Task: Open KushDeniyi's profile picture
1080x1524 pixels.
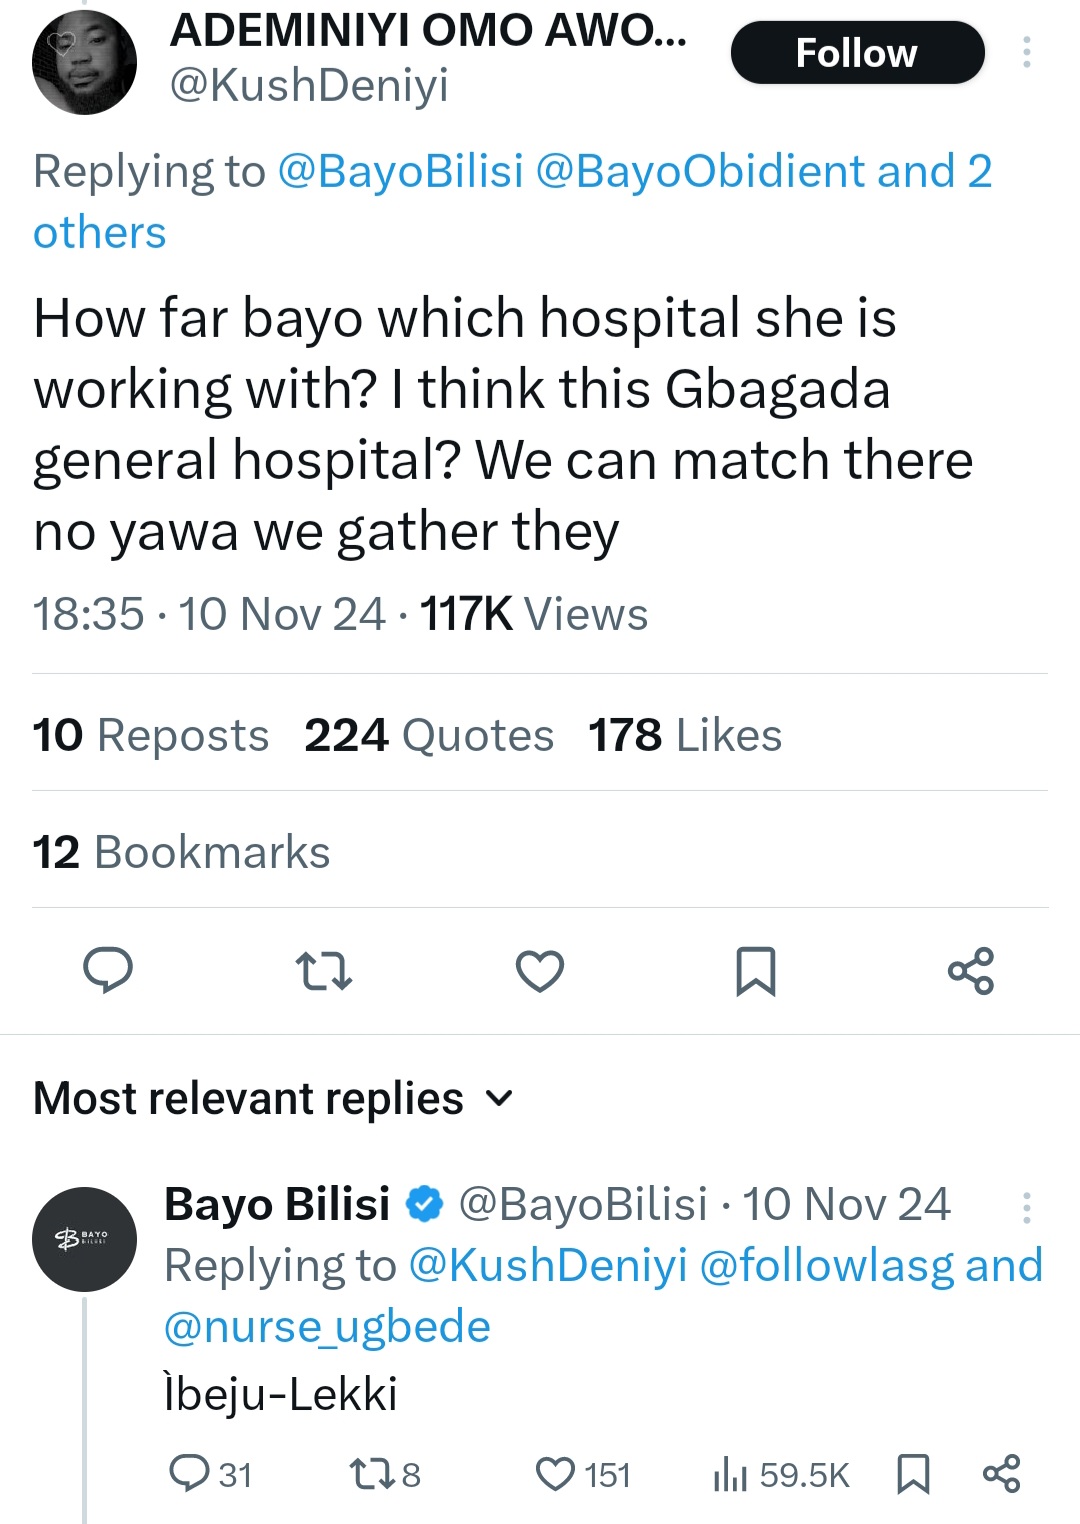Action: 85,62
